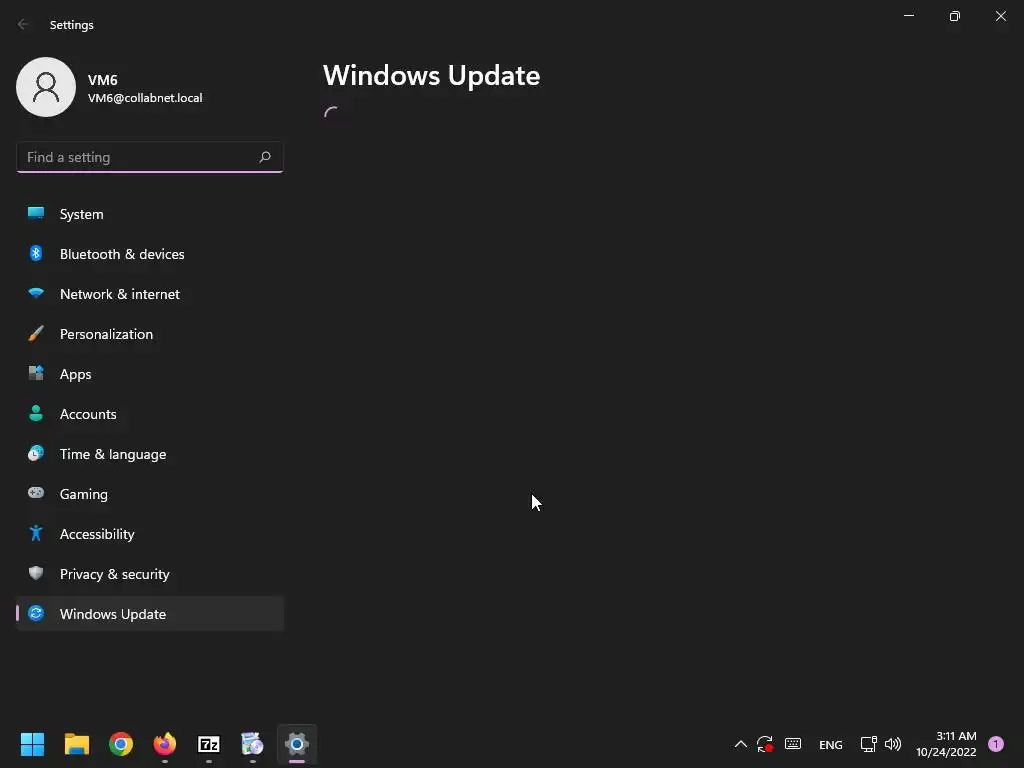Show hidden system tray icons chevron

pyautogui.click(x=741, y=744)
